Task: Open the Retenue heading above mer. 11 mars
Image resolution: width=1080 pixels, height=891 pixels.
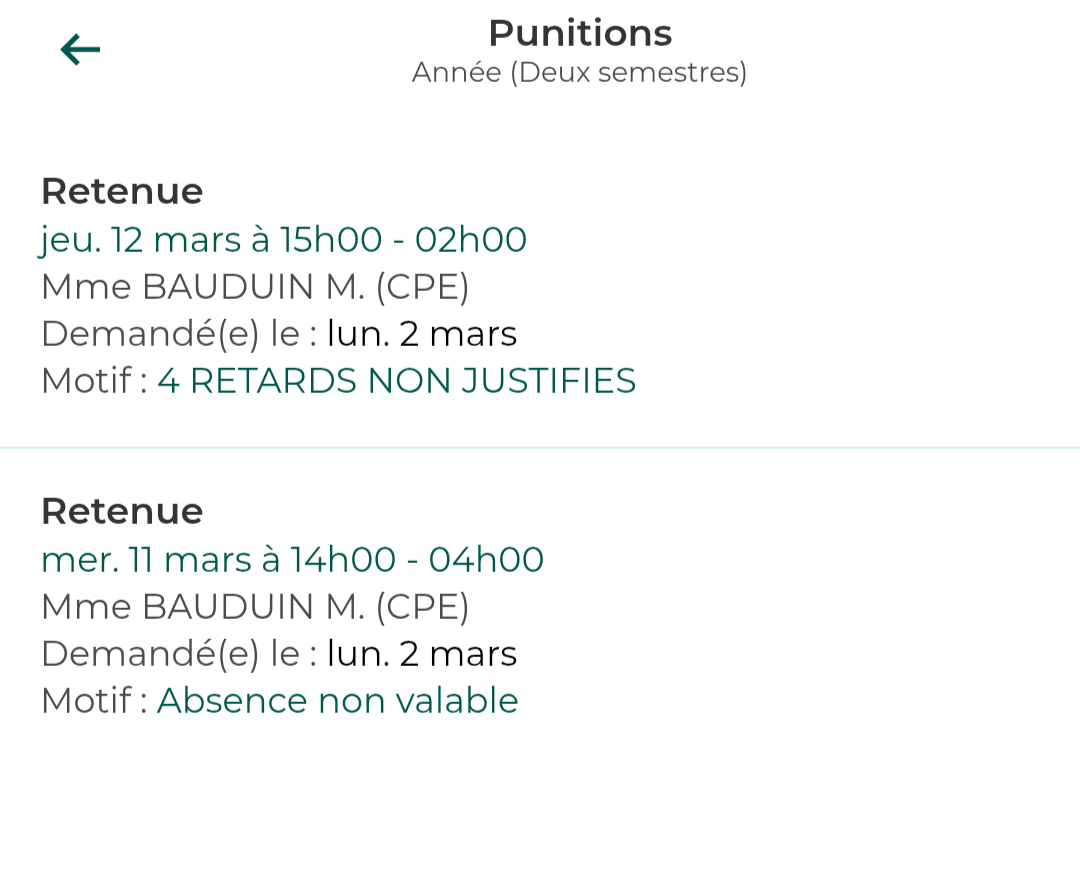Action: [122, 511]
